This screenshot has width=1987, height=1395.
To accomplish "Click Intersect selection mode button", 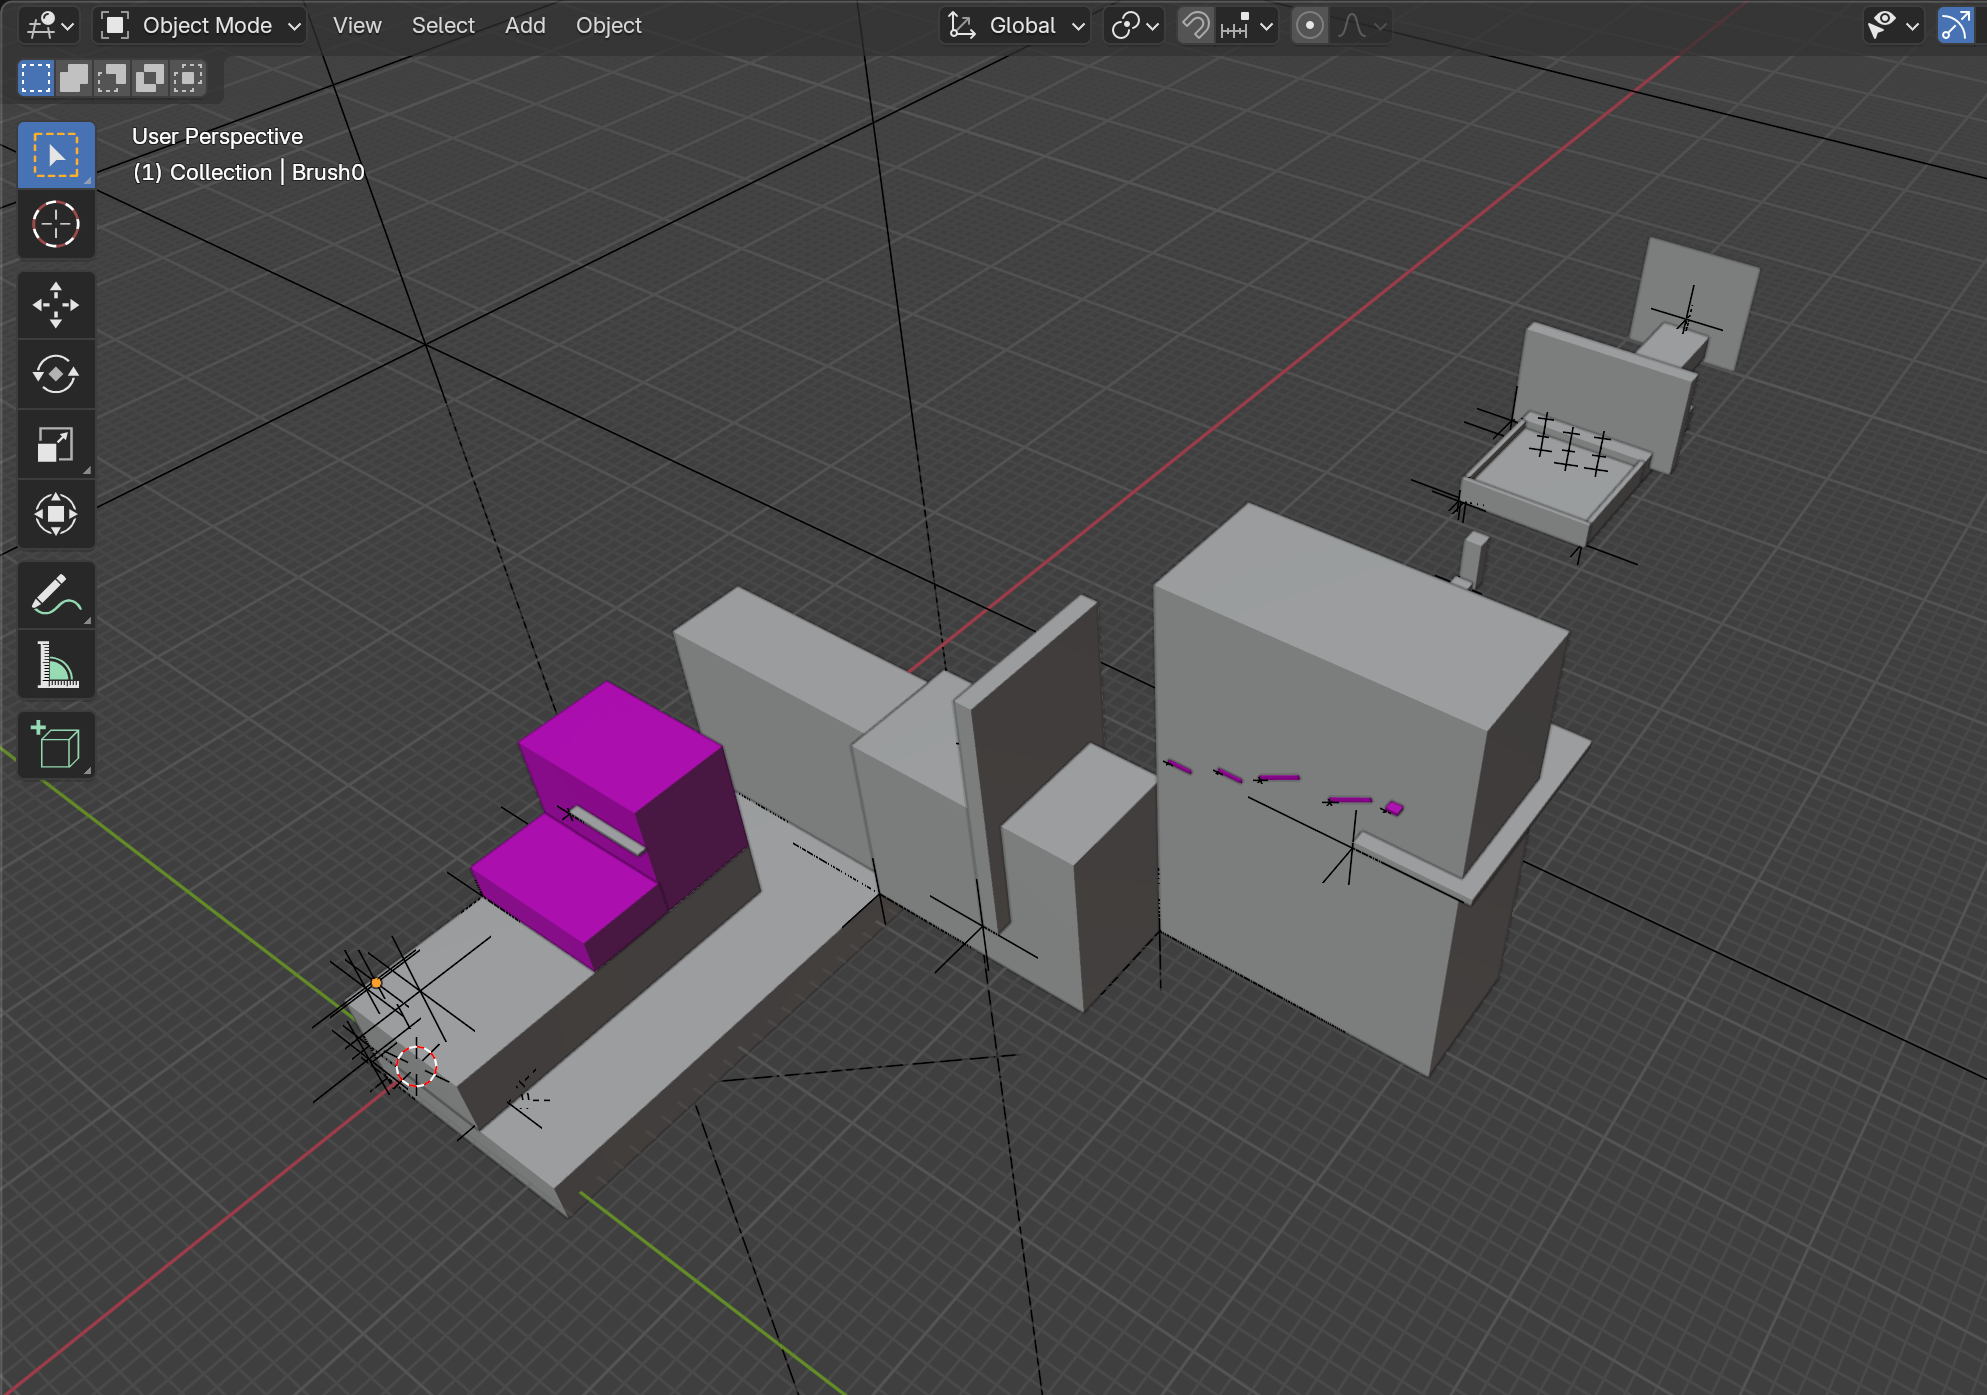I will pyautogui.click(x=188, y=78).
